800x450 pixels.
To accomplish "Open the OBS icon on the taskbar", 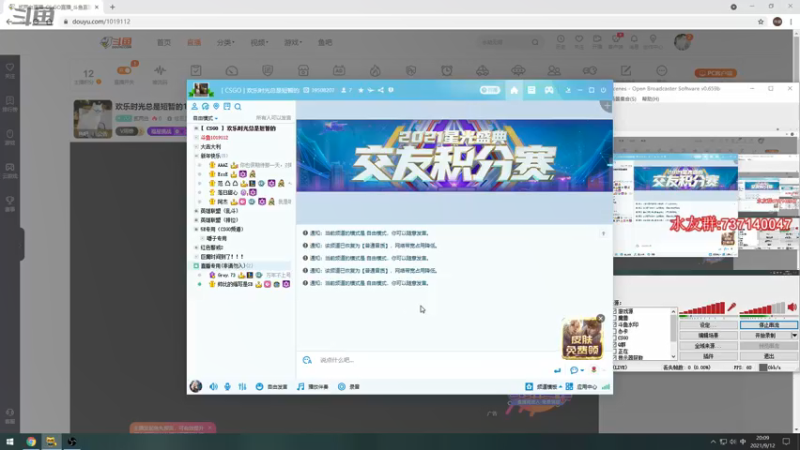I will 72,442.
